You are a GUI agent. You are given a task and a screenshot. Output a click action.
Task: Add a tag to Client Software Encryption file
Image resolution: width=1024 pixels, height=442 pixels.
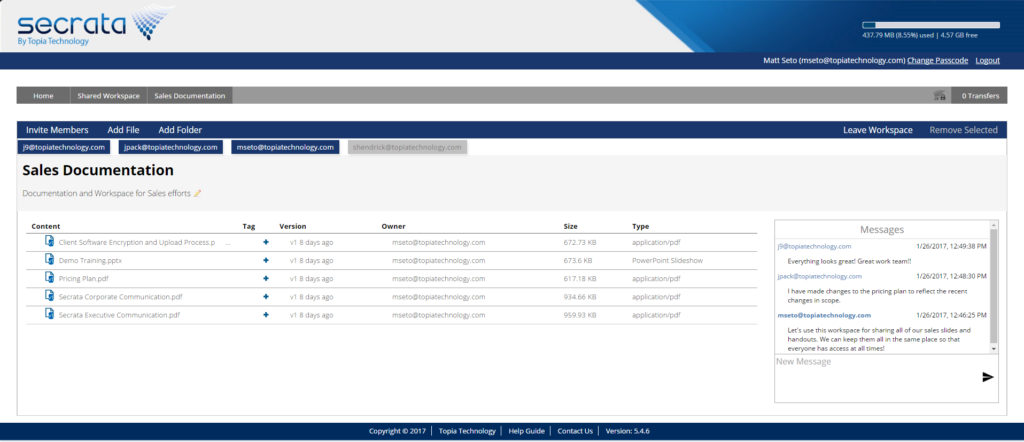[x=266, y=242]
